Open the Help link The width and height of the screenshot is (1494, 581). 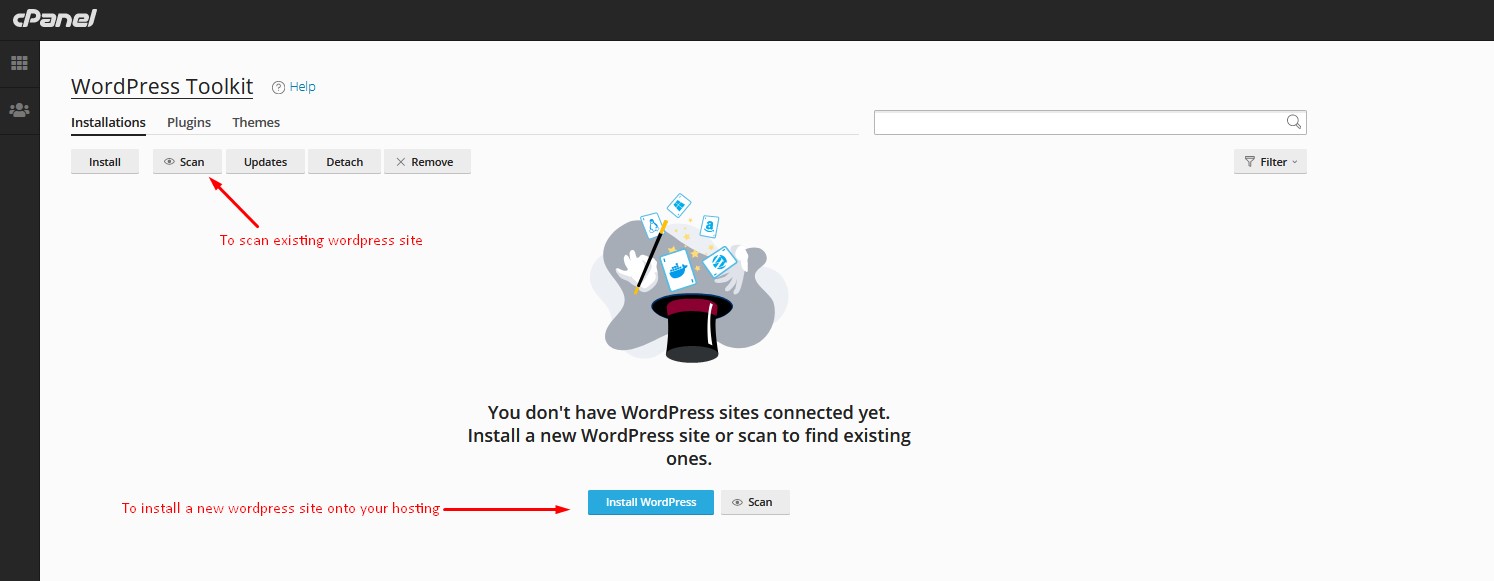point(302,87)
